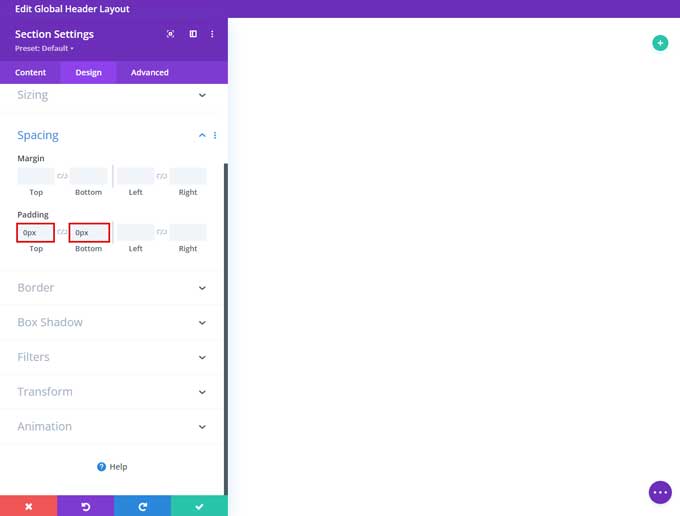
Task: Toggle the margin left-right link icon
Action: pos(162,176)
